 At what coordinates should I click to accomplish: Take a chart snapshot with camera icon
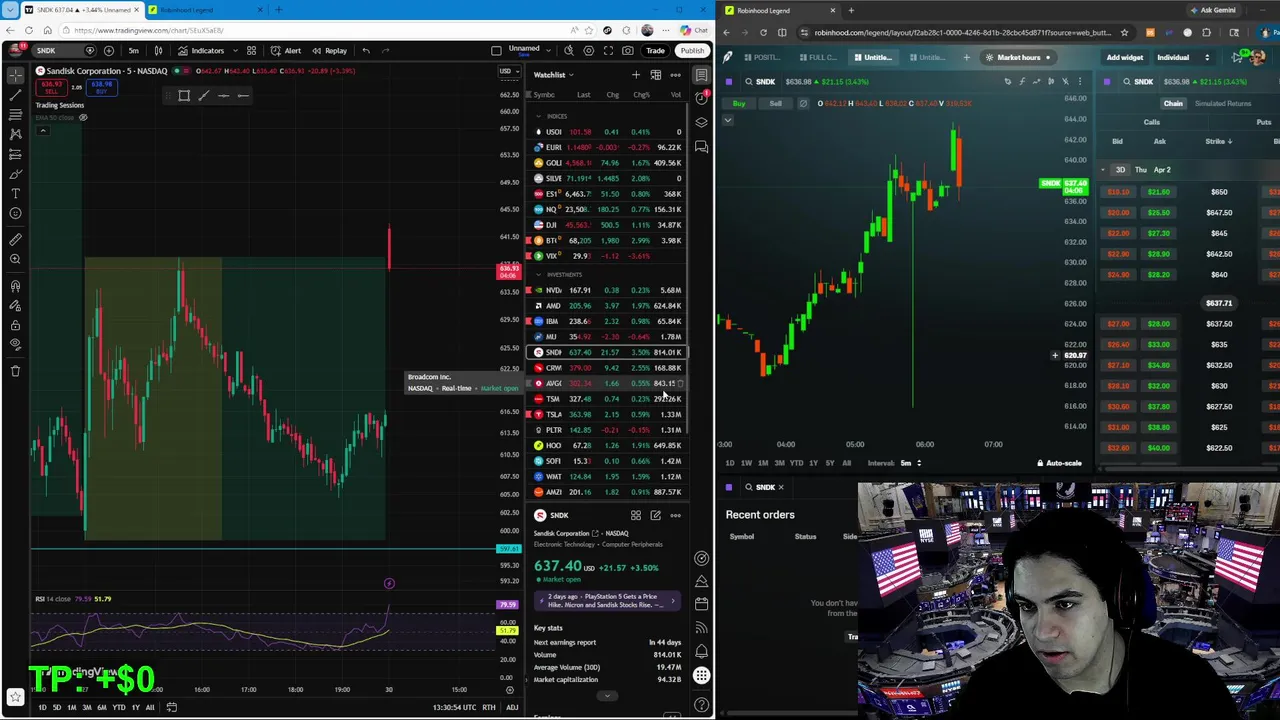(x=628, y=50)
